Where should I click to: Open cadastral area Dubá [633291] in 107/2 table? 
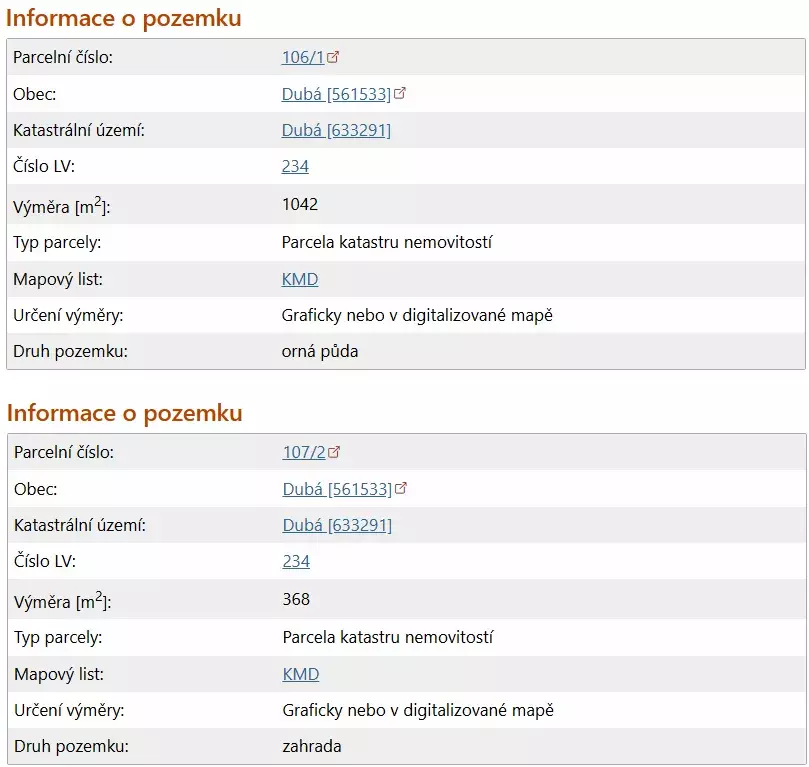[337, 526]
